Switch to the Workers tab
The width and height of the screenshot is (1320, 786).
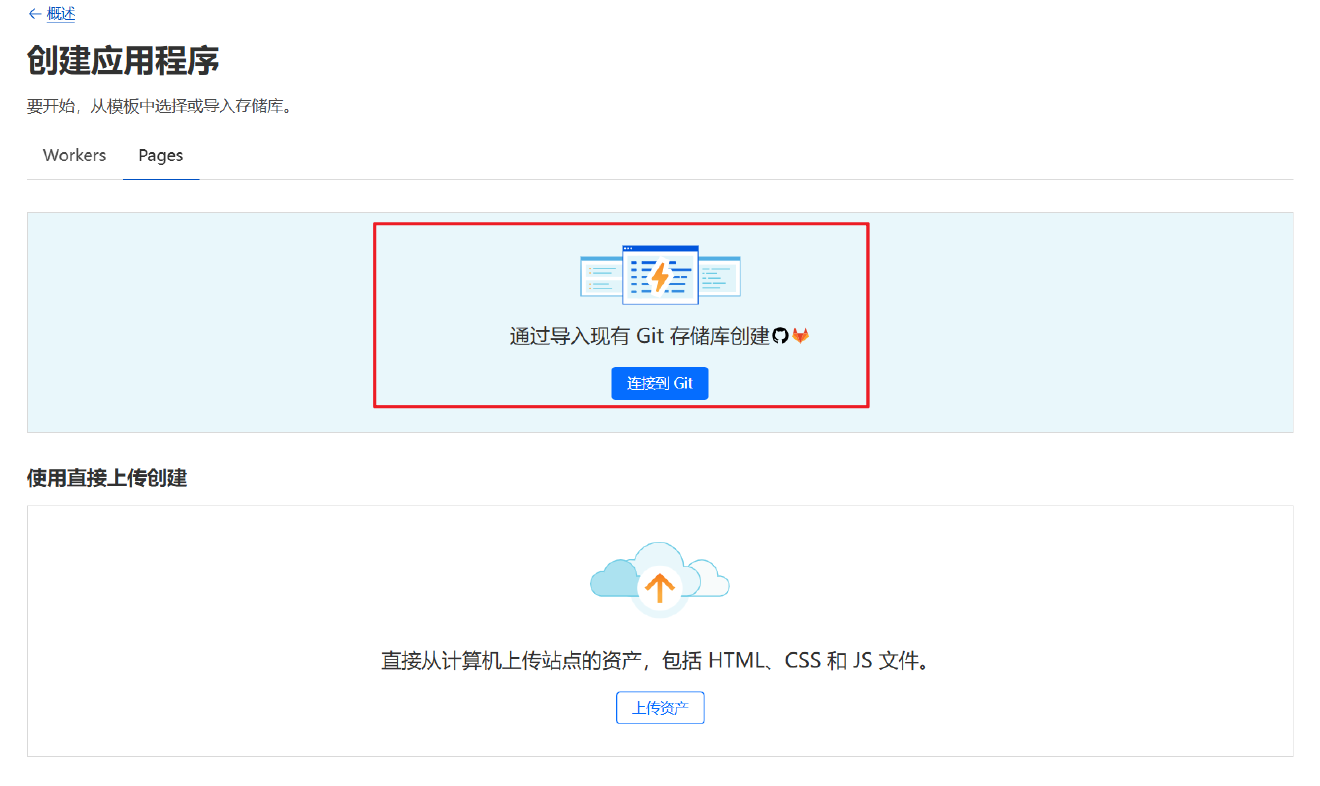click(x=74, y=155)
